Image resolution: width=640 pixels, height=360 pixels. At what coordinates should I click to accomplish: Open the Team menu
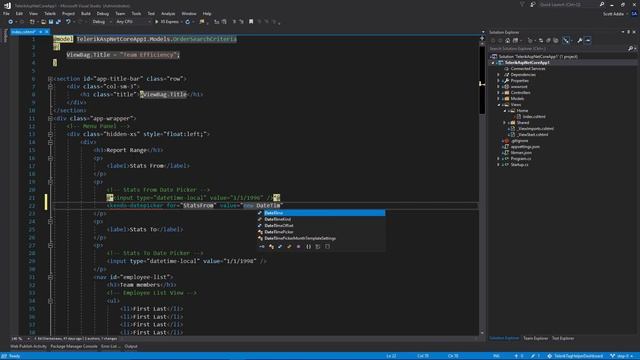point(120,13)
